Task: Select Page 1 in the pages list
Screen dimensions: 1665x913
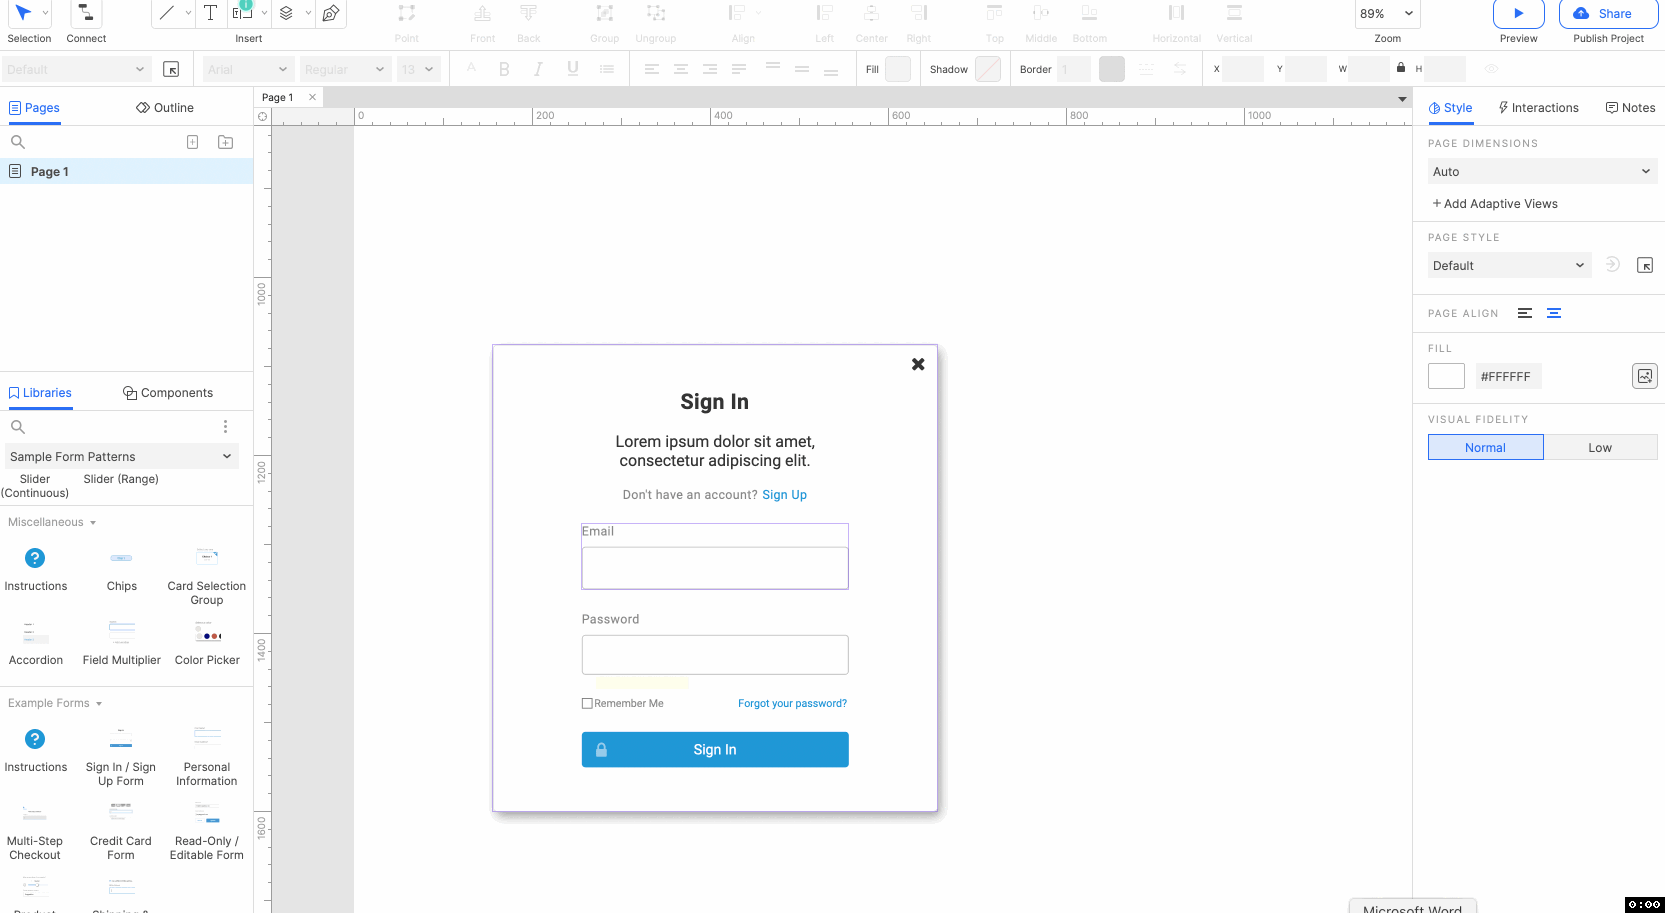Action: tap(126, 171)
